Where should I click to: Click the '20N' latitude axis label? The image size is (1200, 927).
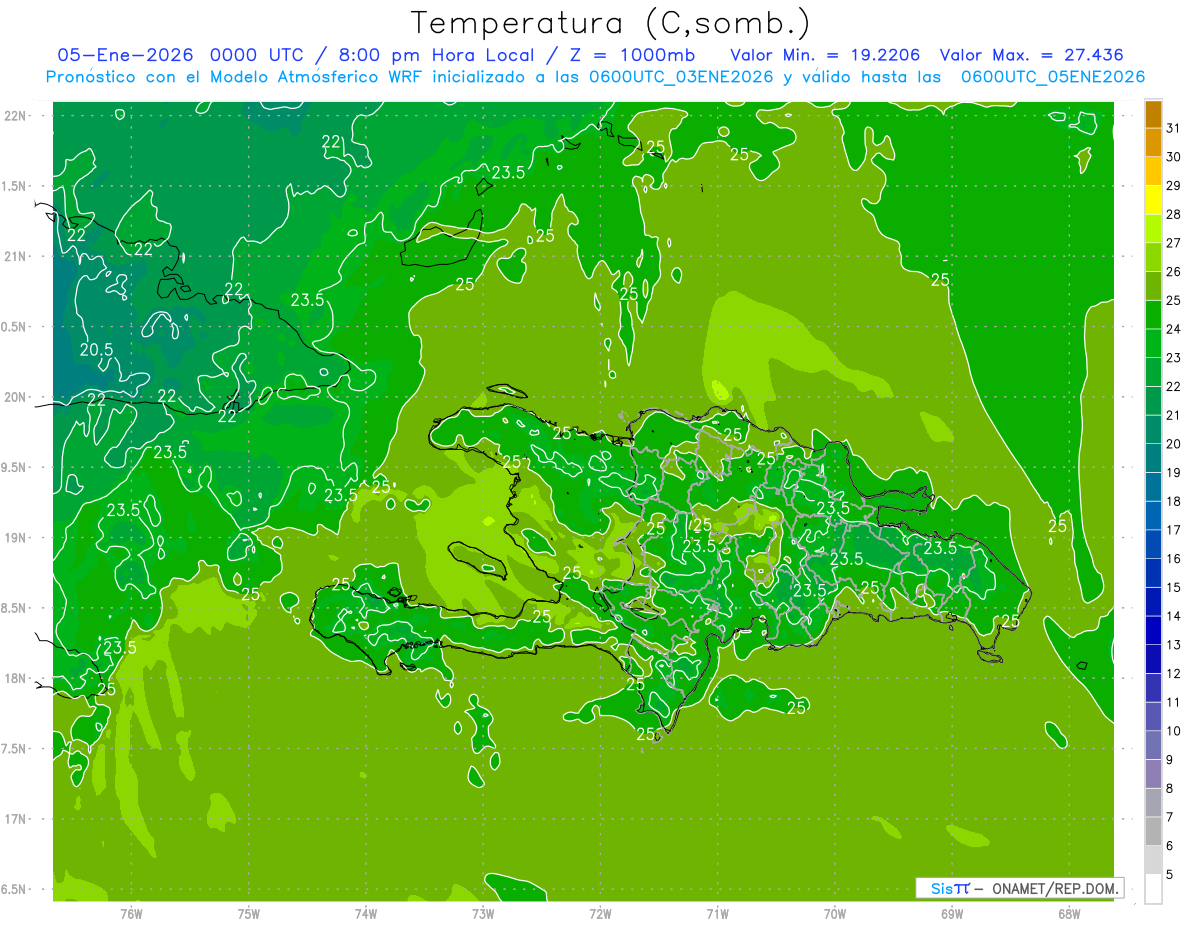click(x=16, y=397)
